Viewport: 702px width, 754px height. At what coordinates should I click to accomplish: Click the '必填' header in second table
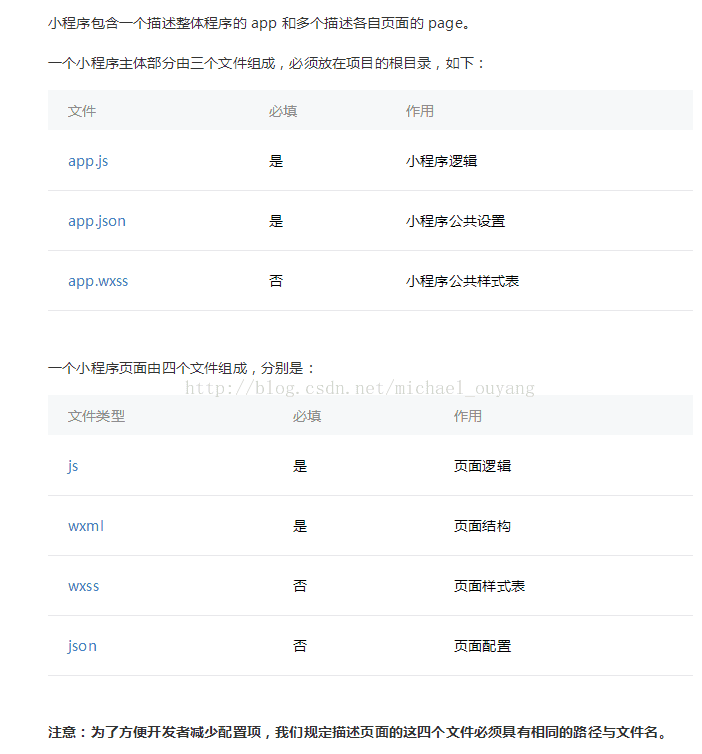point(307,416)
